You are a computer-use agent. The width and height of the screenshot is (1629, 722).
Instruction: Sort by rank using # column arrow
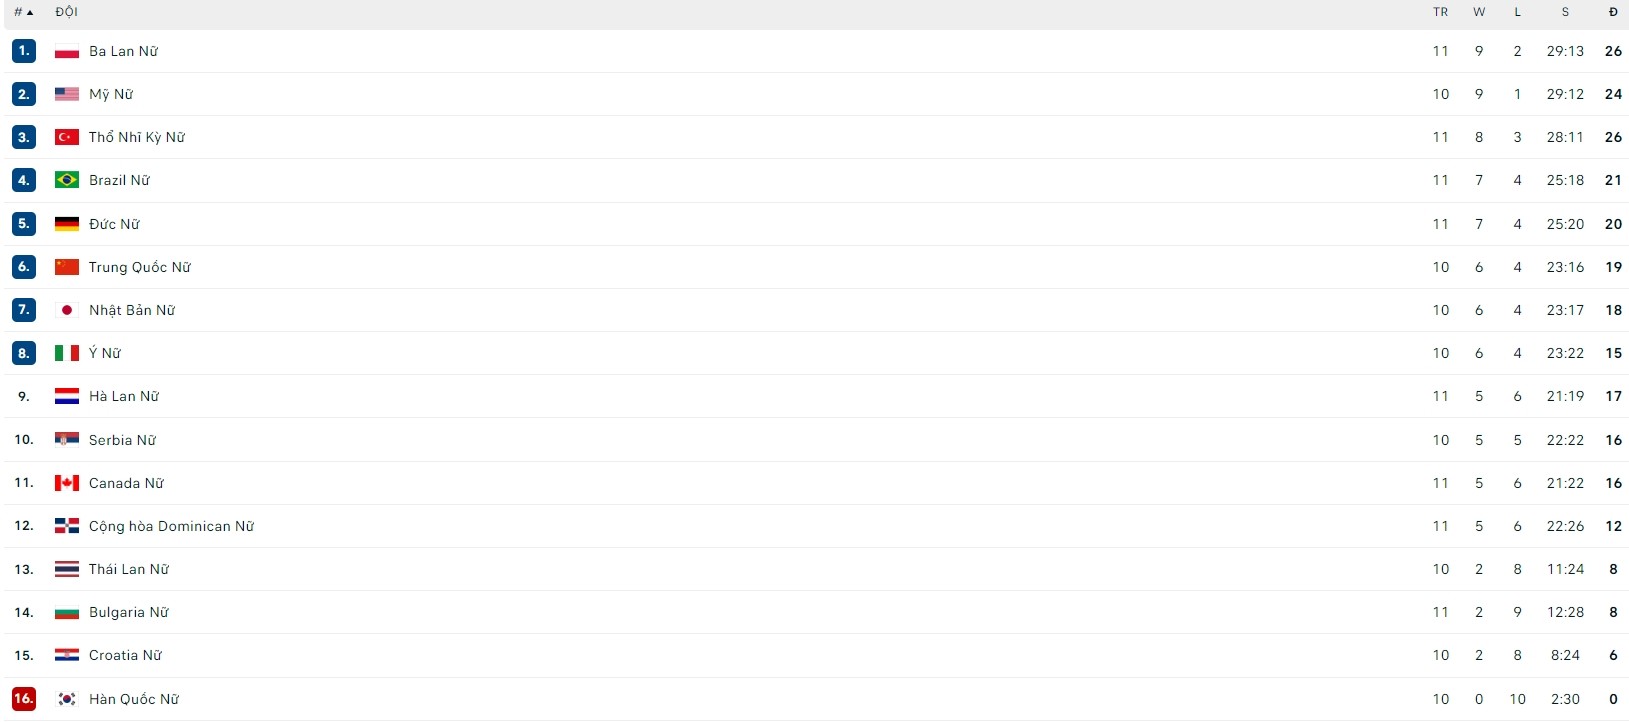24,12
